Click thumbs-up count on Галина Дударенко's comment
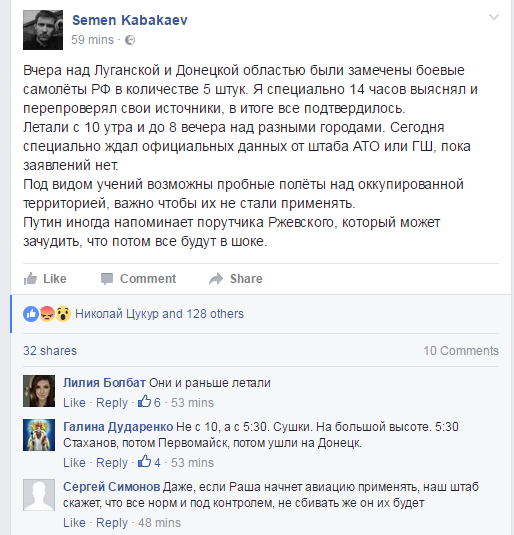Screen dimensions: 514x535 (x=149, y=462)
